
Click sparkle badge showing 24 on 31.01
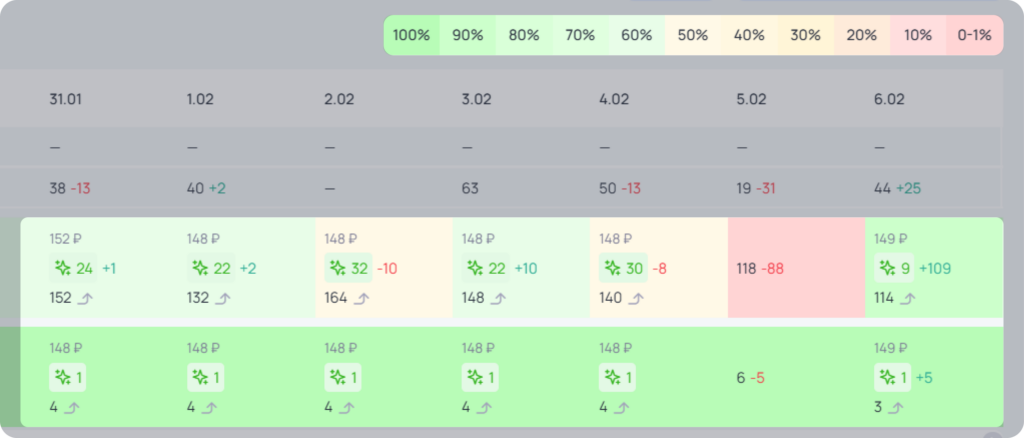tap(73, 268)
